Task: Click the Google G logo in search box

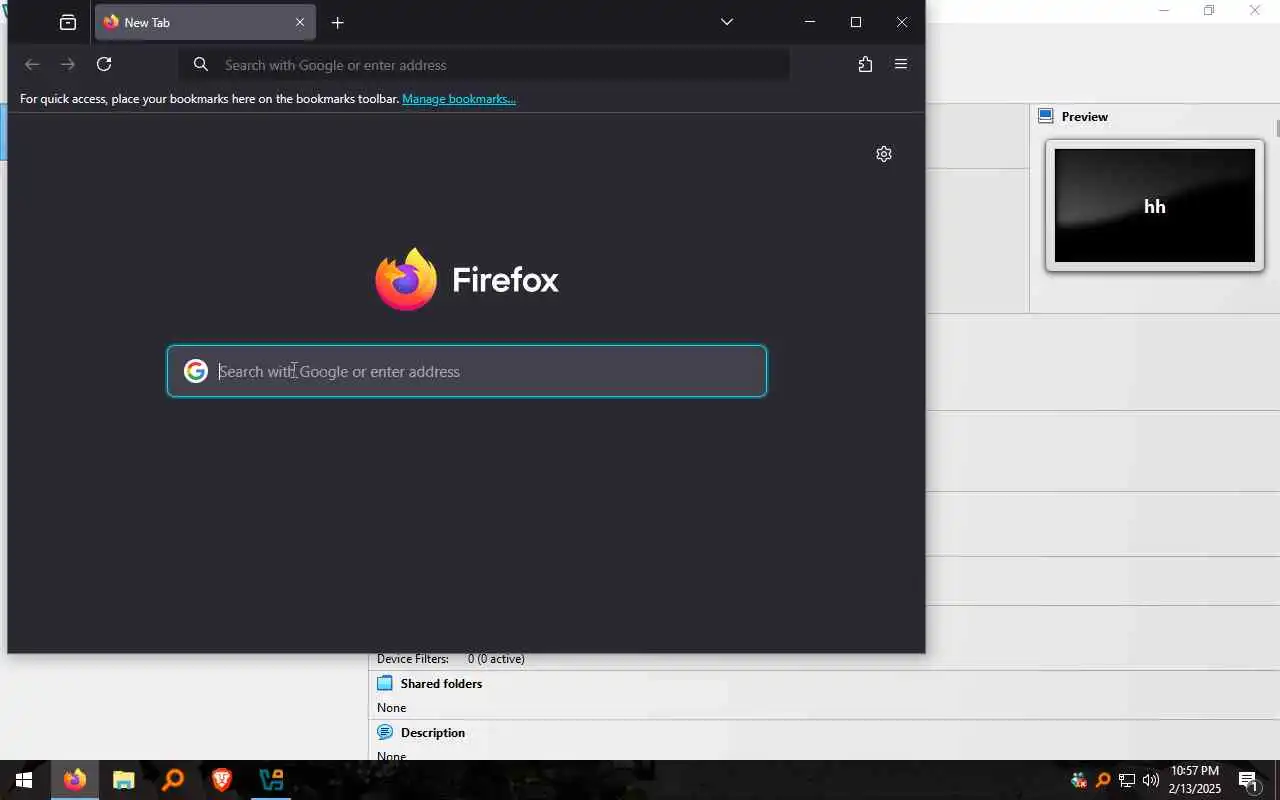Action: click(196, 371)
